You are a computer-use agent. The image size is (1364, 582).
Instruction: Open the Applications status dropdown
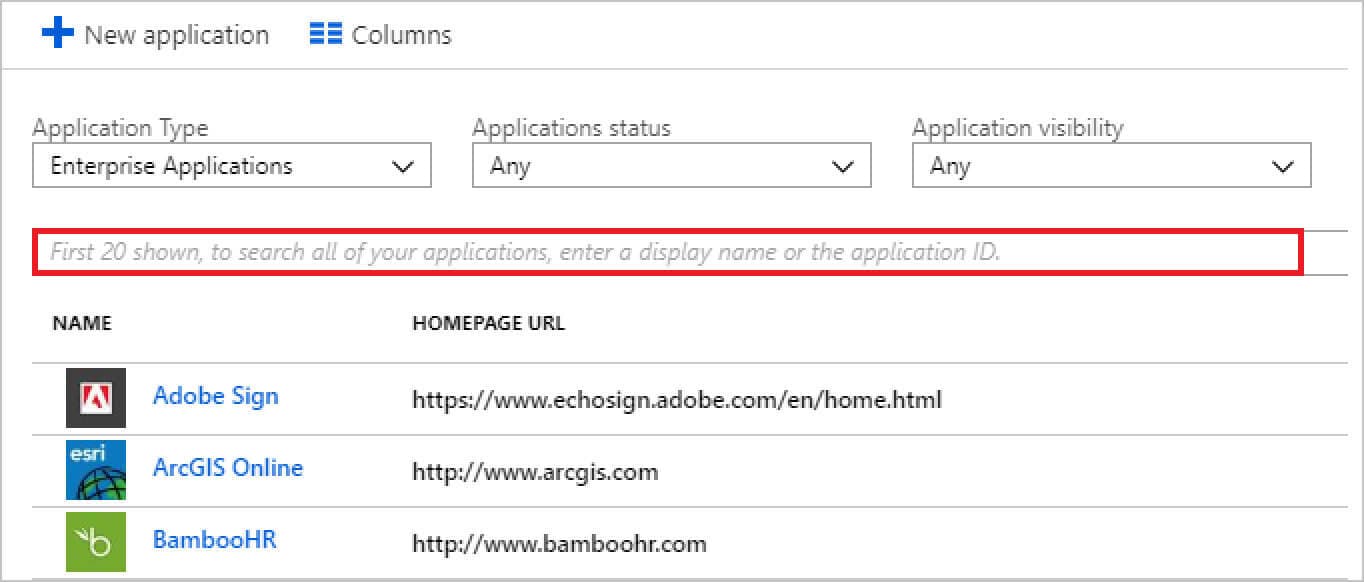pyautogui.click(x=671, y=165)
